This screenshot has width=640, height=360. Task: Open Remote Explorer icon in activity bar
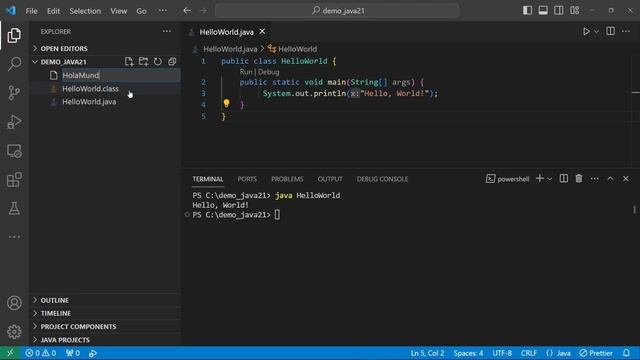point(14,151)
